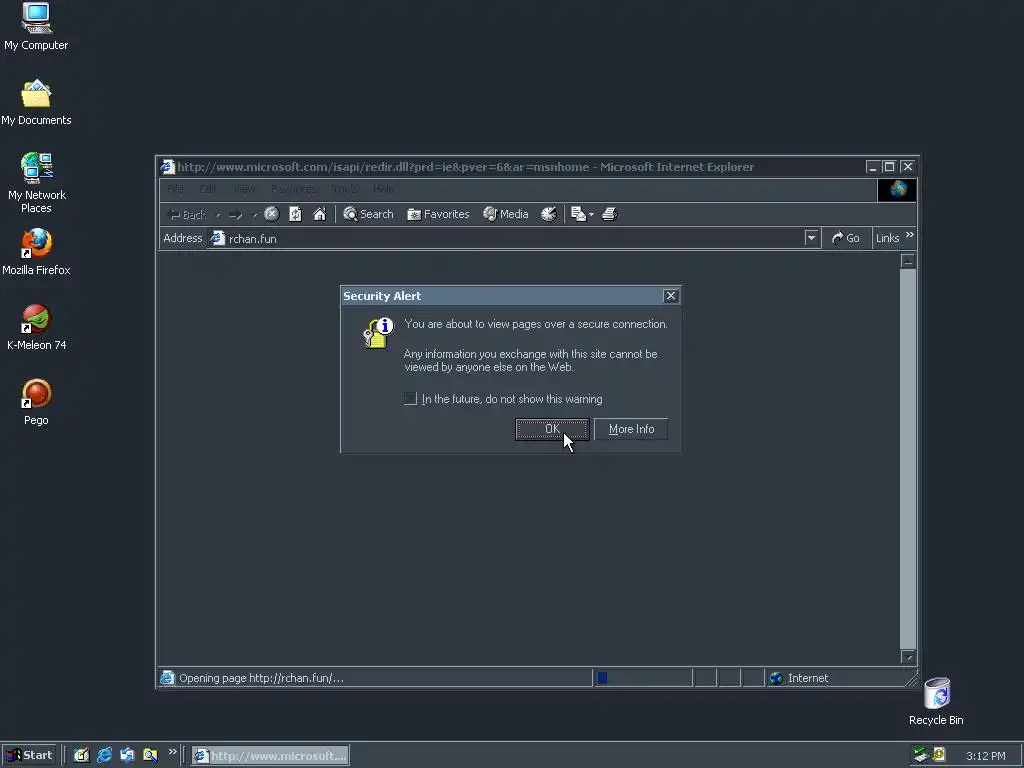Screen dimensions: 1024x768
Task: Click the second system tray icon beside the clock
Action: 938,755
